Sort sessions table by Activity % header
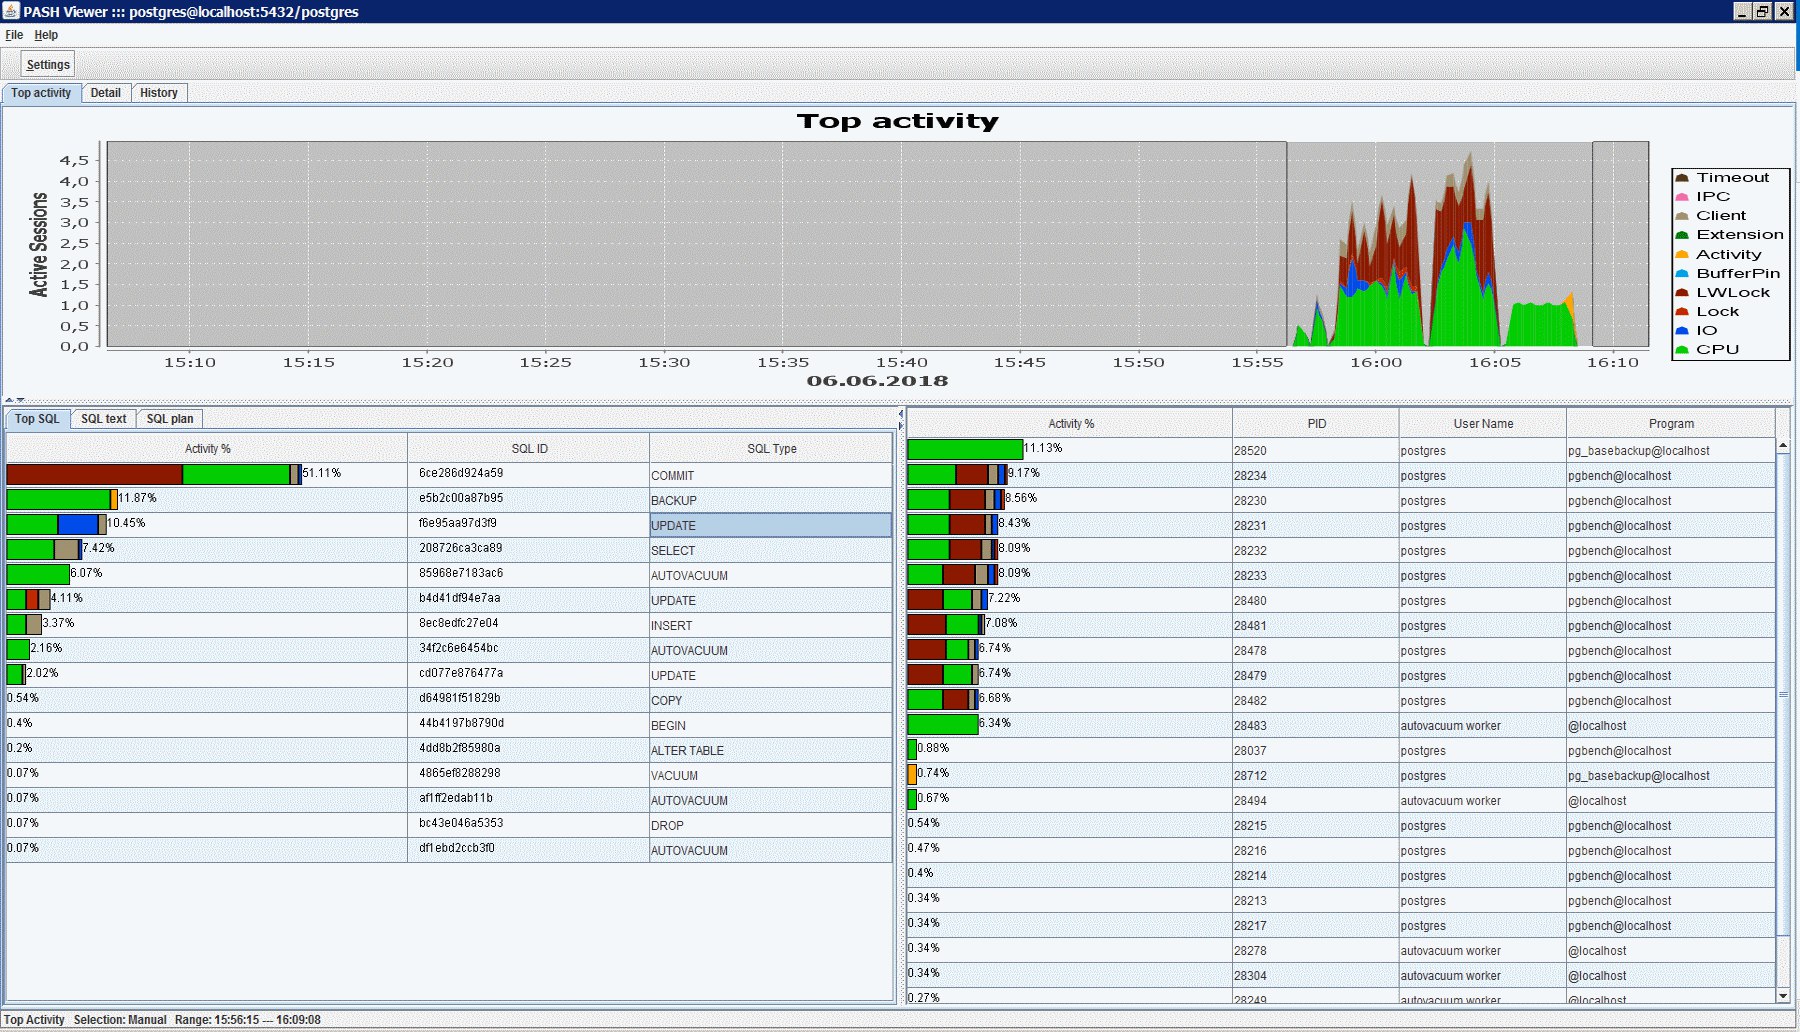1800x1032 pixels. (x=1070, y=424)
